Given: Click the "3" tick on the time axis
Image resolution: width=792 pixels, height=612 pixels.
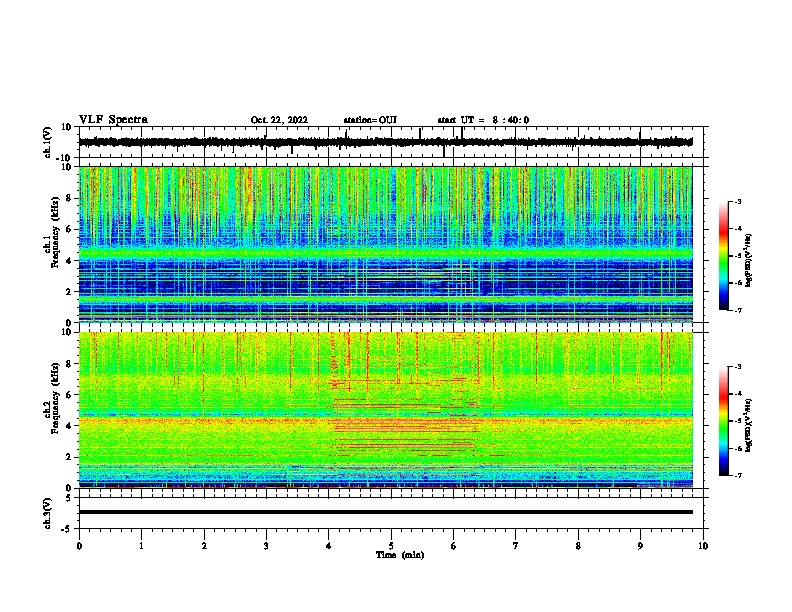Looking at the screenshot, I should tap(266, 546).
